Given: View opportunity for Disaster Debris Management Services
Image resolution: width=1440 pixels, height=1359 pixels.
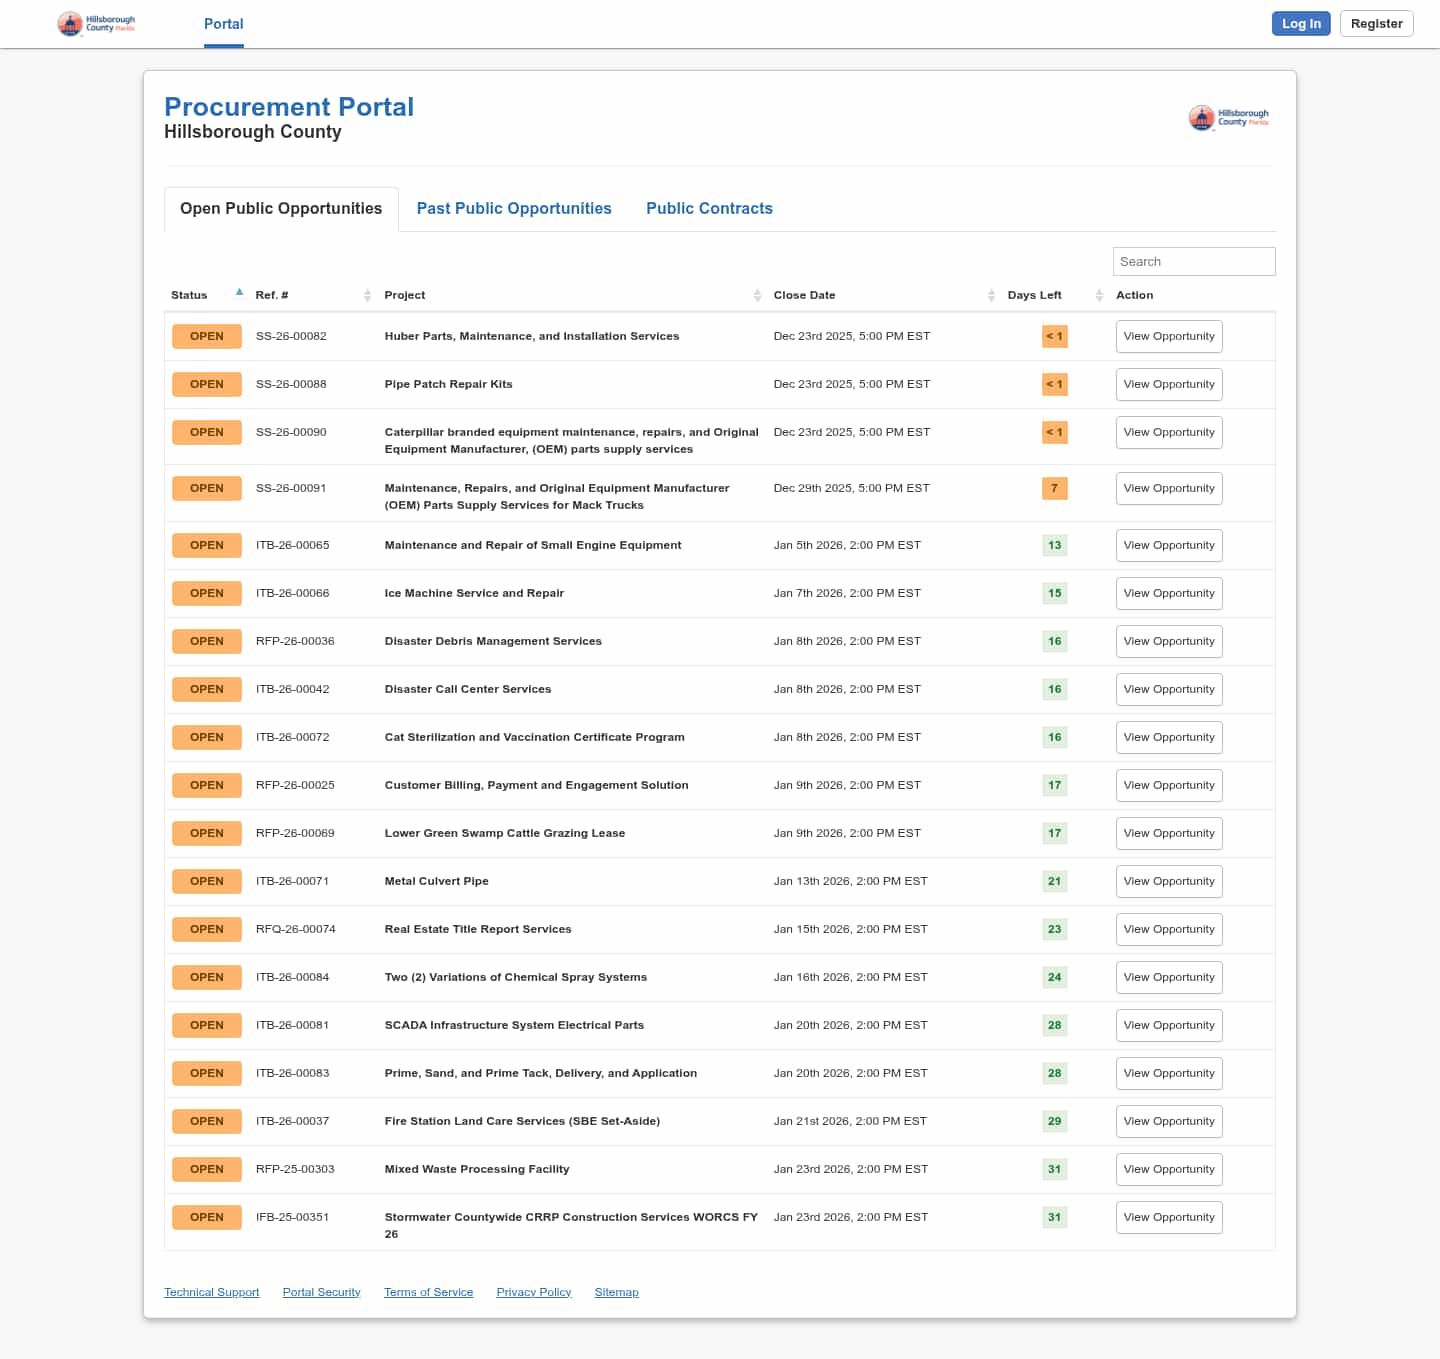Looking at the screenshot, I should pyautogui.click(x=1168, y=642).
